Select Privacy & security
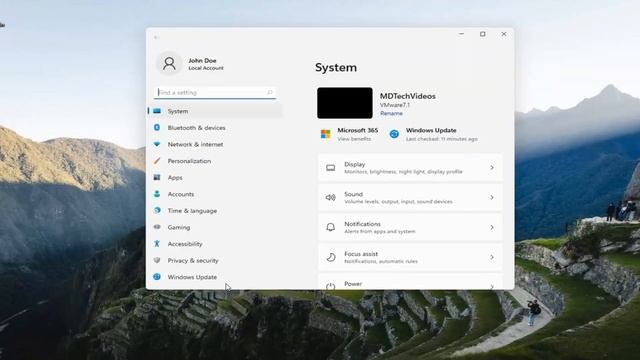 point(215,260)
